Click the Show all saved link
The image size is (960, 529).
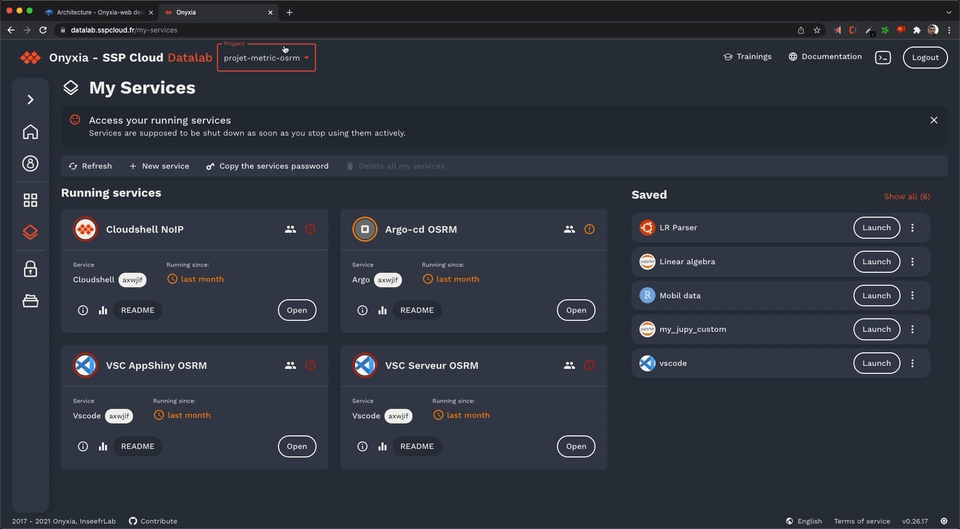[x=906, y=197]
